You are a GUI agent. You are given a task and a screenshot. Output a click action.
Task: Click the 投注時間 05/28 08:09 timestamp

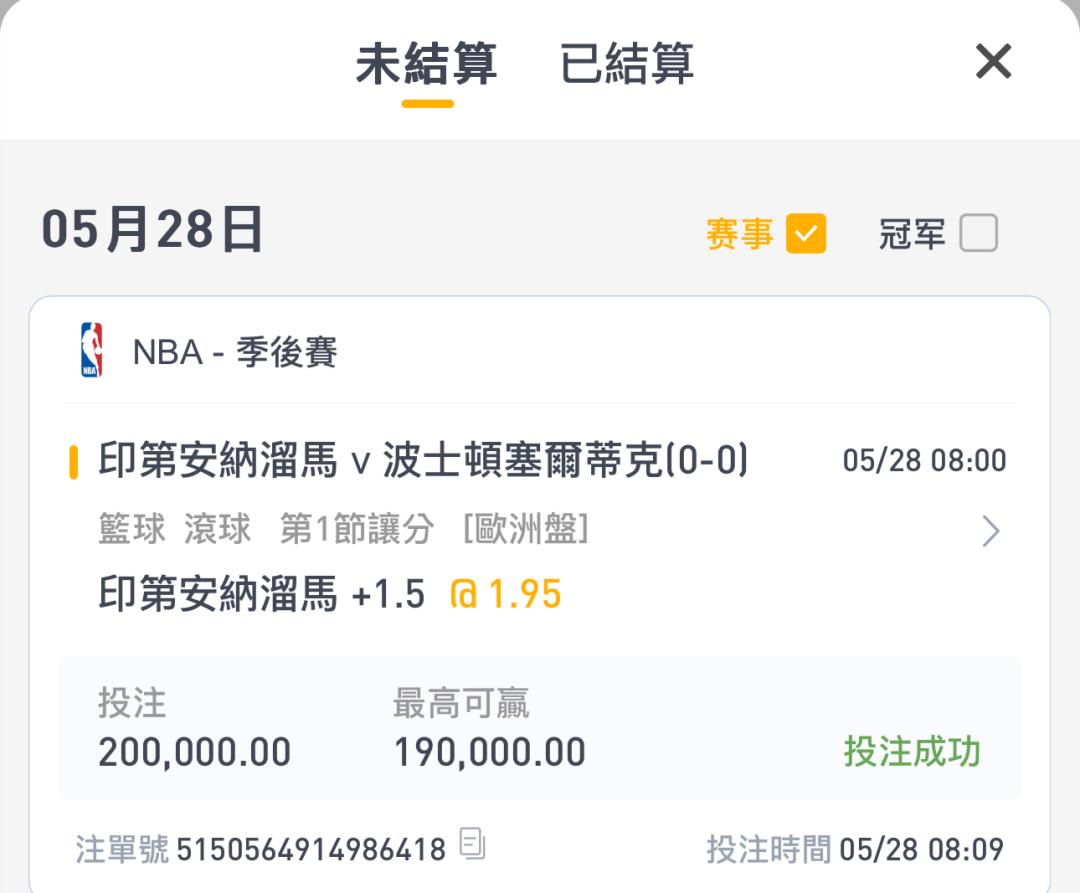(855, 849)
